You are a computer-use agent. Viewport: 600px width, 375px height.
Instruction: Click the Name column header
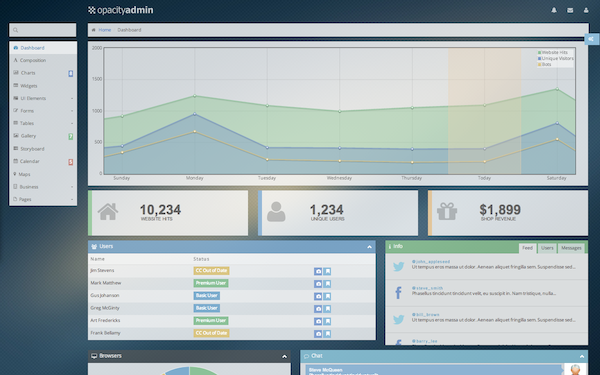coord(98,259)
